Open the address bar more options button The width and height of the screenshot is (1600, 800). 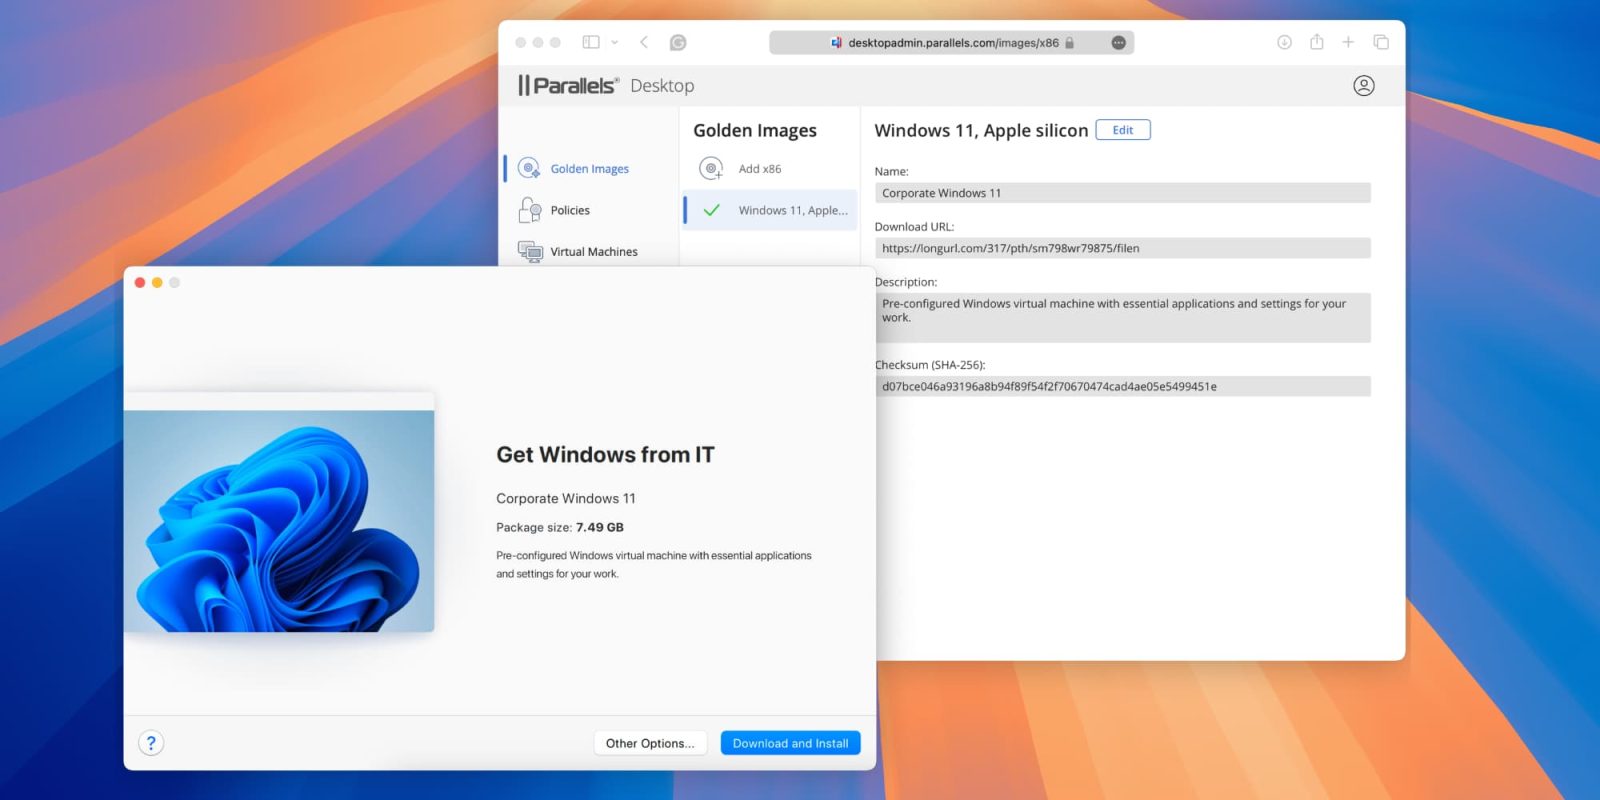1118,43
